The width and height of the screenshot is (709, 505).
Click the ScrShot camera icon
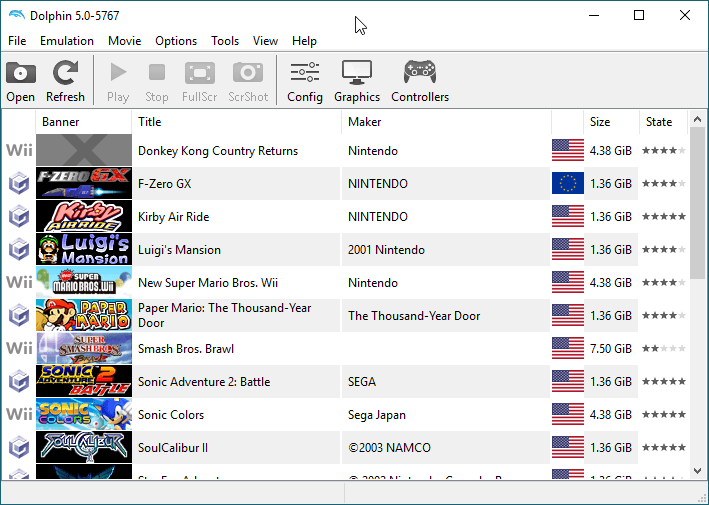pyautogui.click(x=248, y=81)
